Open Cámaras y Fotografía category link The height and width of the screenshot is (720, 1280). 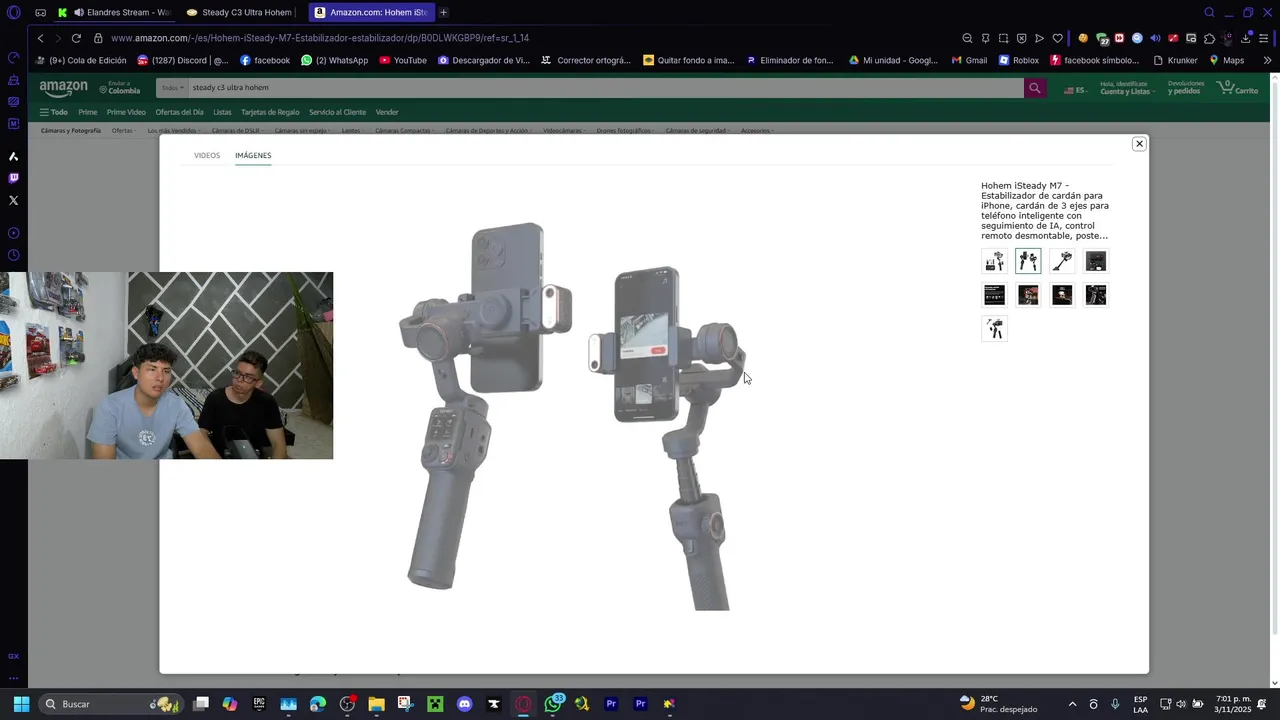71,131
